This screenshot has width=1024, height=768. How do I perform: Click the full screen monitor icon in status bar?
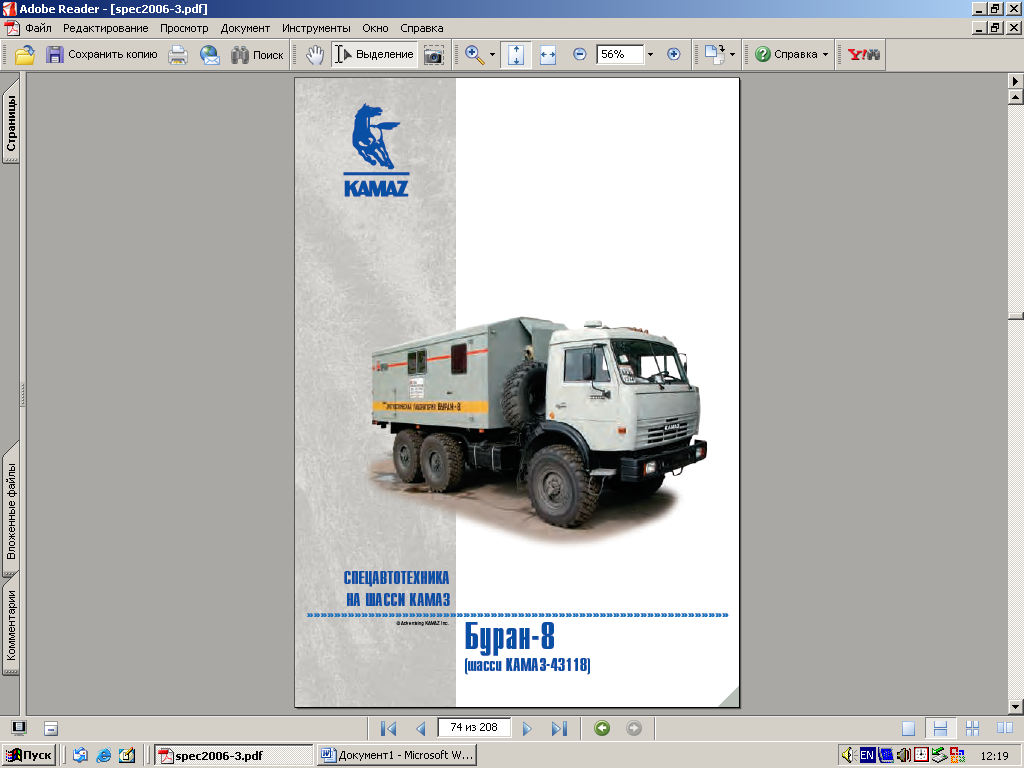(x=19, y=728)
